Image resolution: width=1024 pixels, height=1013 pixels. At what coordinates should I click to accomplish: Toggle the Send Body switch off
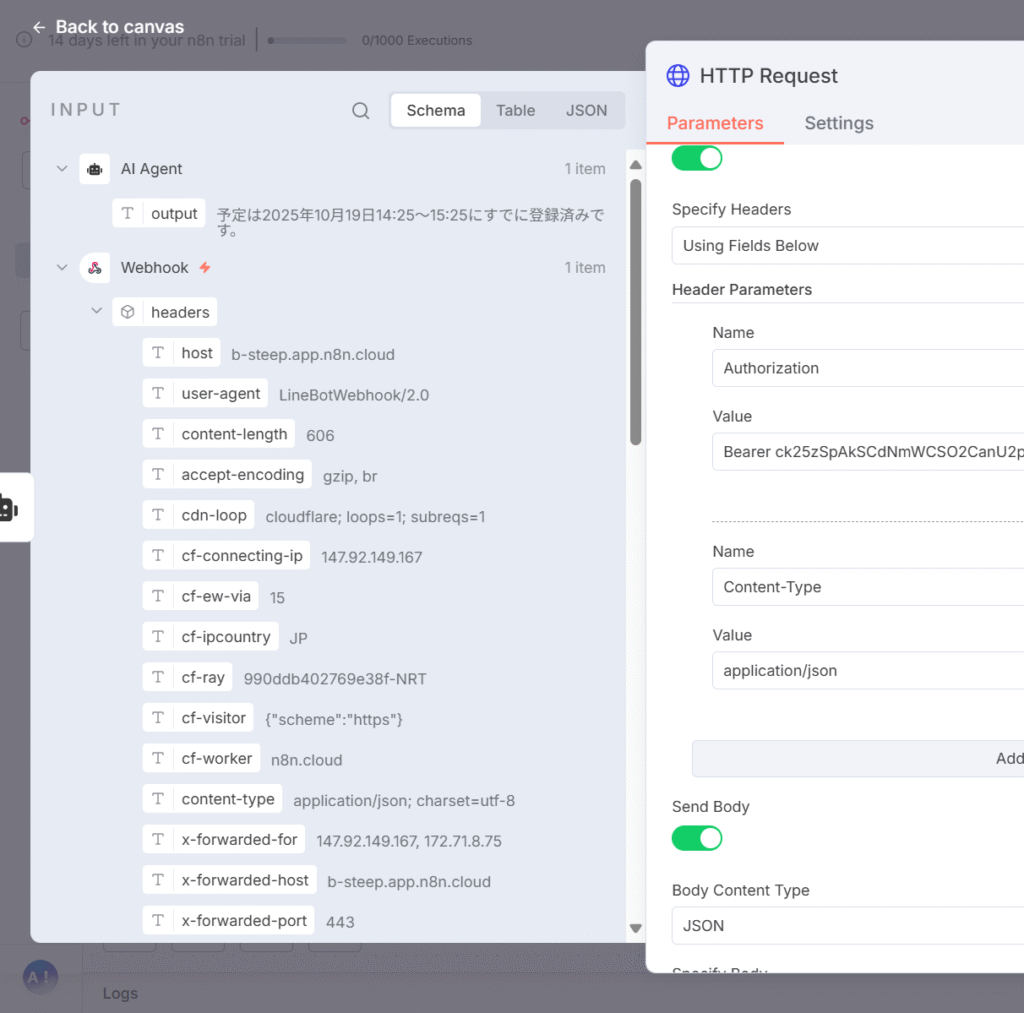point(697,838)
